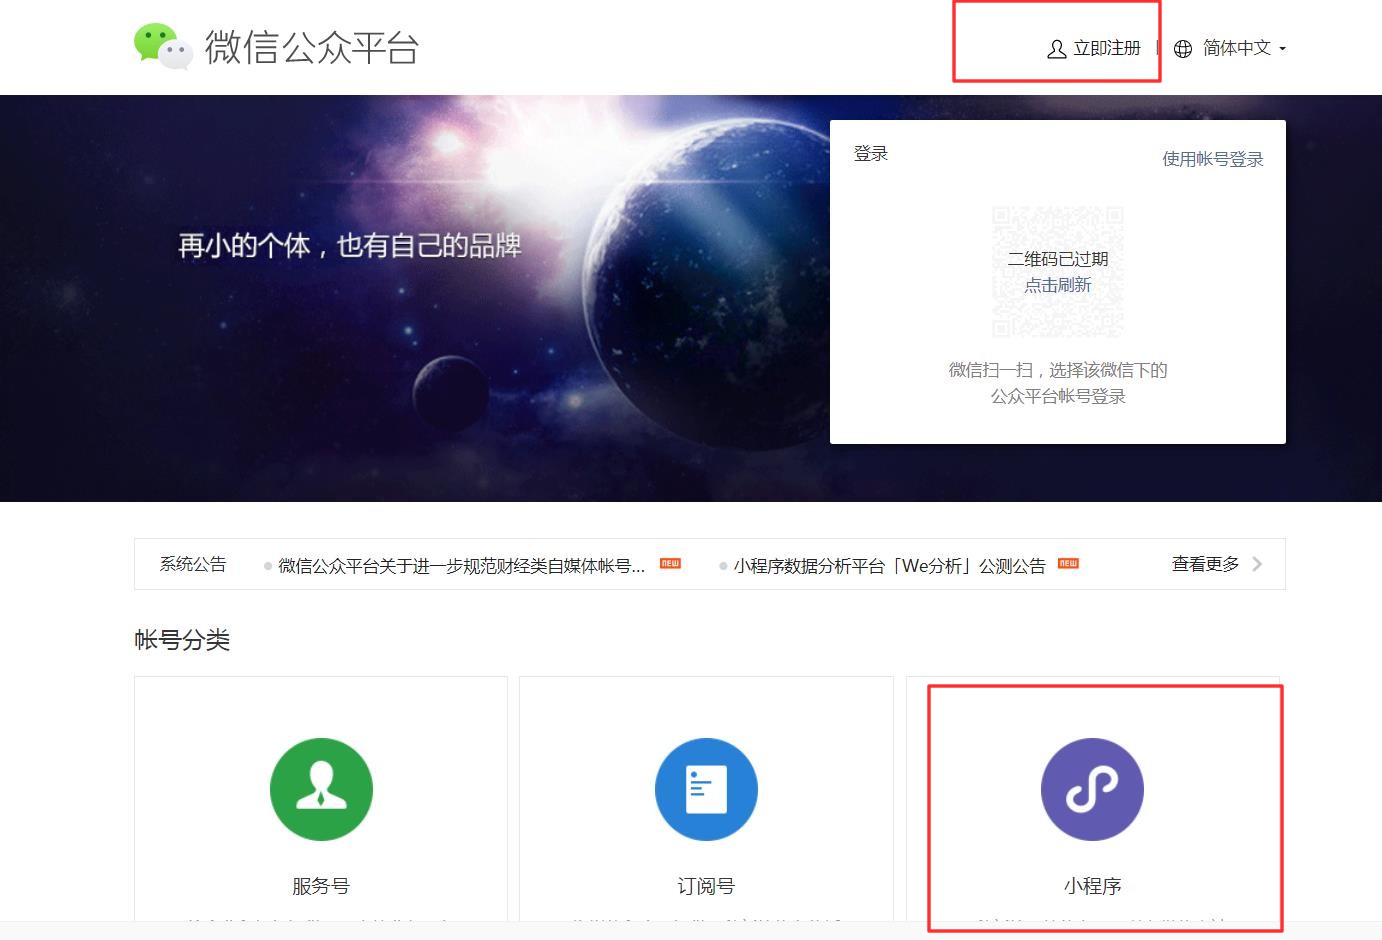This screenshot has width=1382, height=940.
Task: Open the 微信公众平台 title text
Action: click(x=312, y=47)
